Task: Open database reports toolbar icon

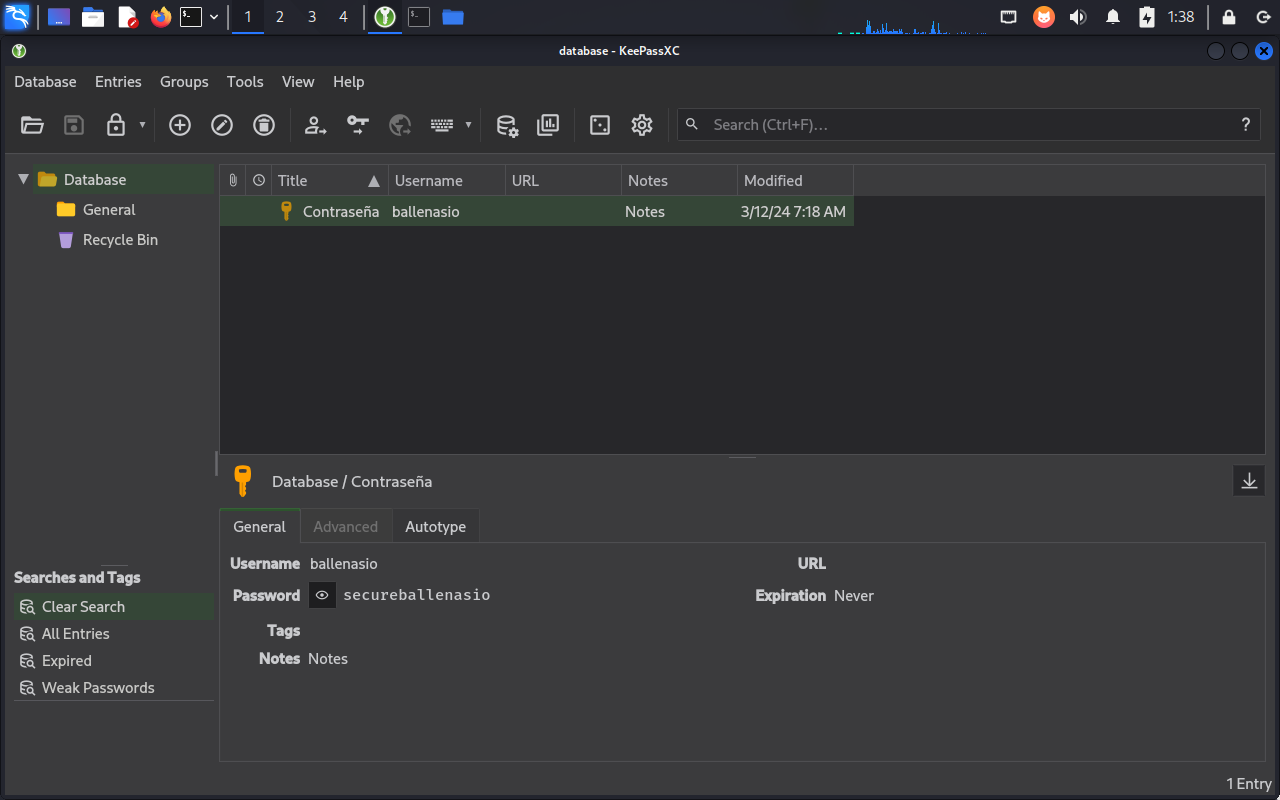Action: click(548, 125)
